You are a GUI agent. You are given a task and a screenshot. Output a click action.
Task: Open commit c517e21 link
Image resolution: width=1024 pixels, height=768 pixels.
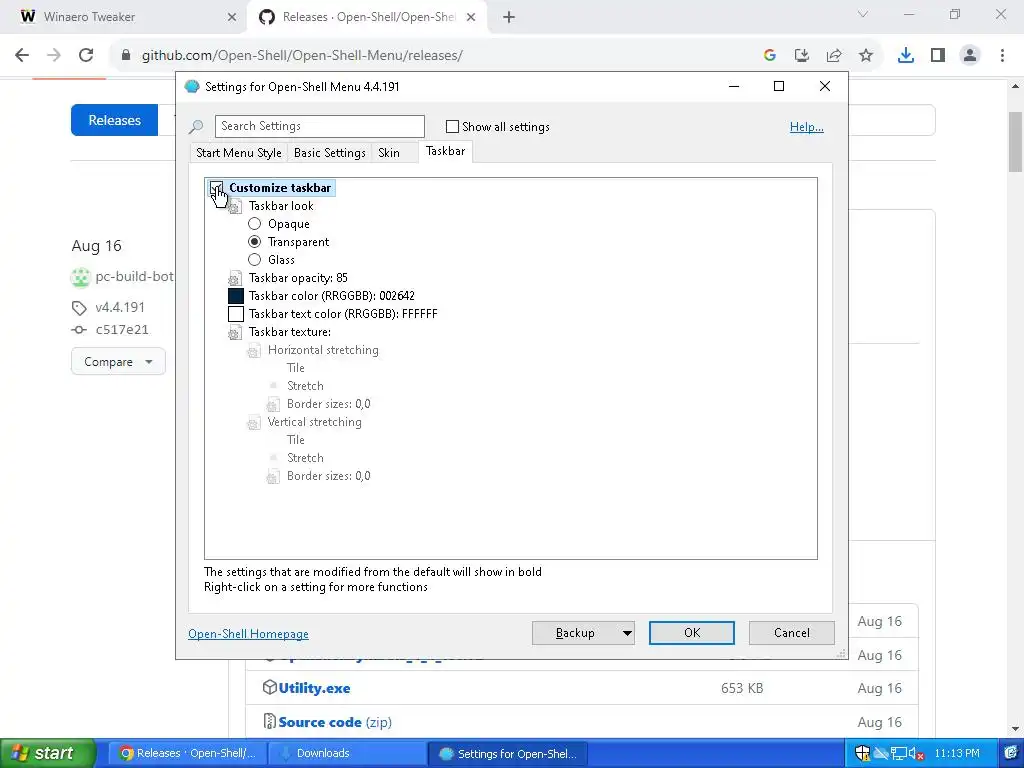coord(122,330)
